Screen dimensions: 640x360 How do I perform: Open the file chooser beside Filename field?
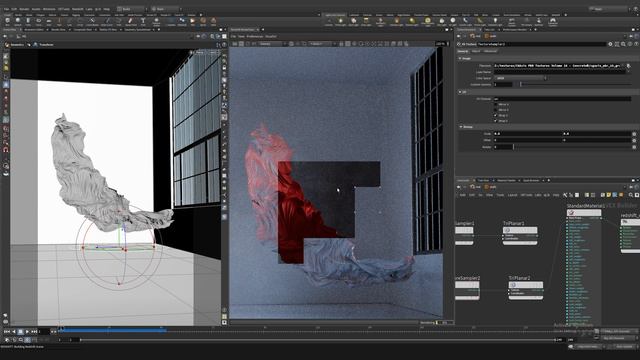[629, 66]
